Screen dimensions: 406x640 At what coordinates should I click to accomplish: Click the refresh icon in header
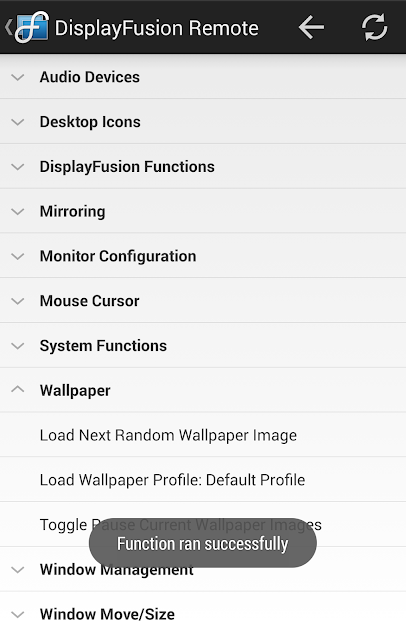click(374, 27)
